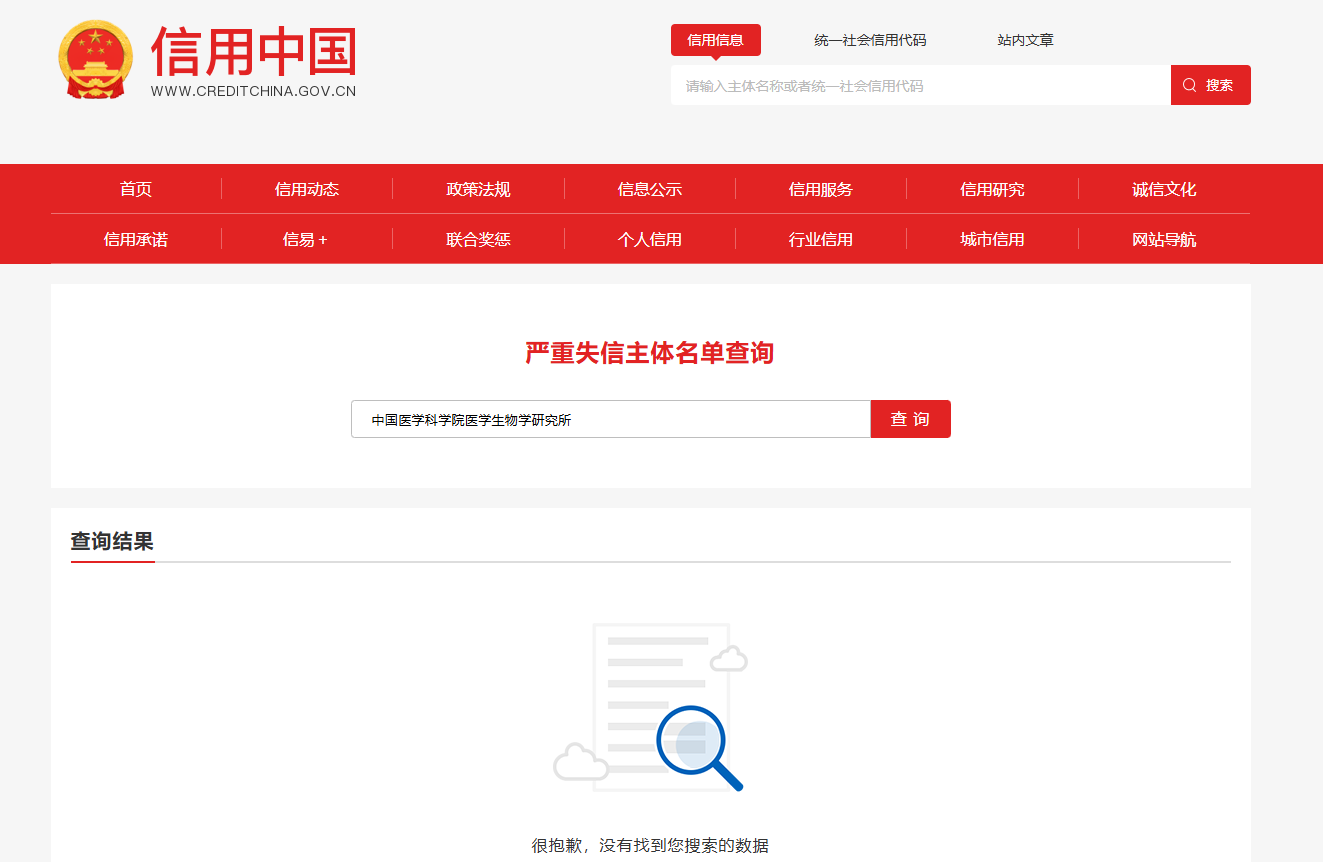Viewport: 1323px width, 862px height.
Task: Switch to 统一社会信用代码 search tab
Action: [870, 40]
